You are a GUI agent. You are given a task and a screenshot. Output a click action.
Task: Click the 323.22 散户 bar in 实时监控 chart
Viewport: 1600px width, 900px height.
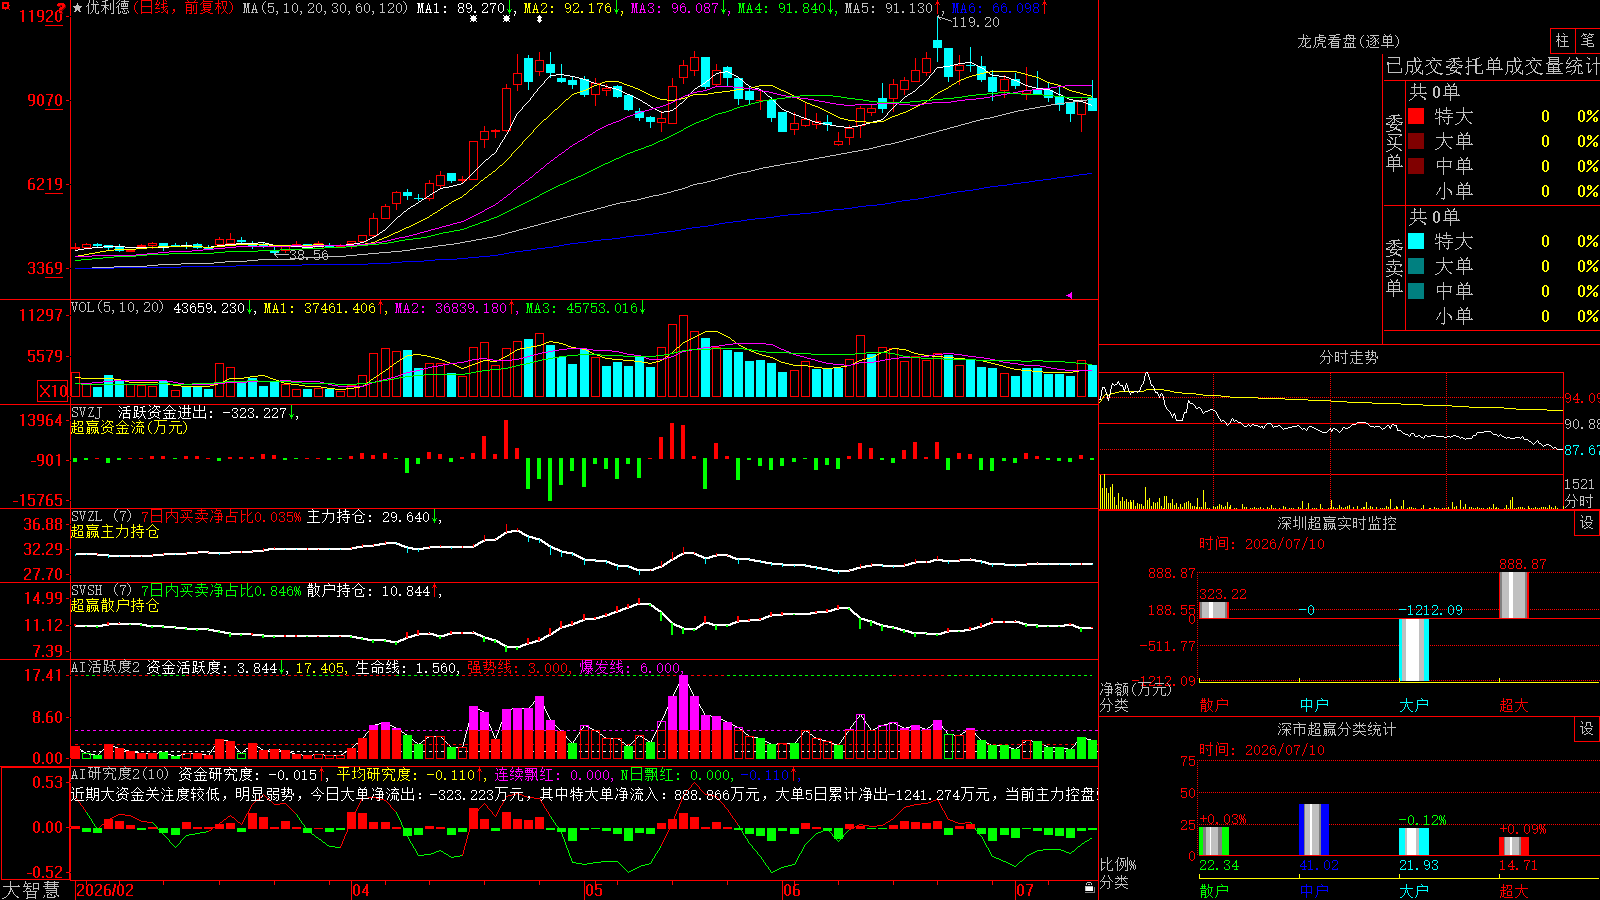coord(1214,610)
